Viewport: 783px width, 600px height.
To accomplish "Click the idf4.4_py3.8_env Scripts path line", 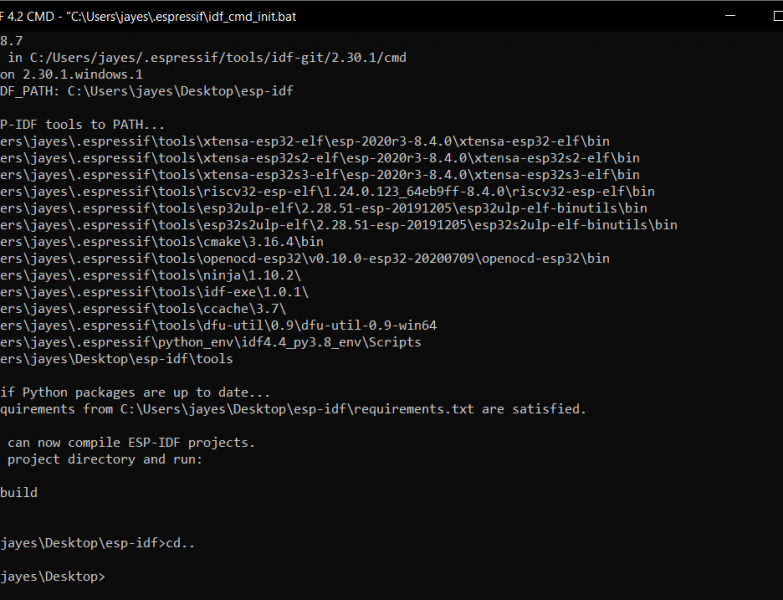I will [210, 342].
